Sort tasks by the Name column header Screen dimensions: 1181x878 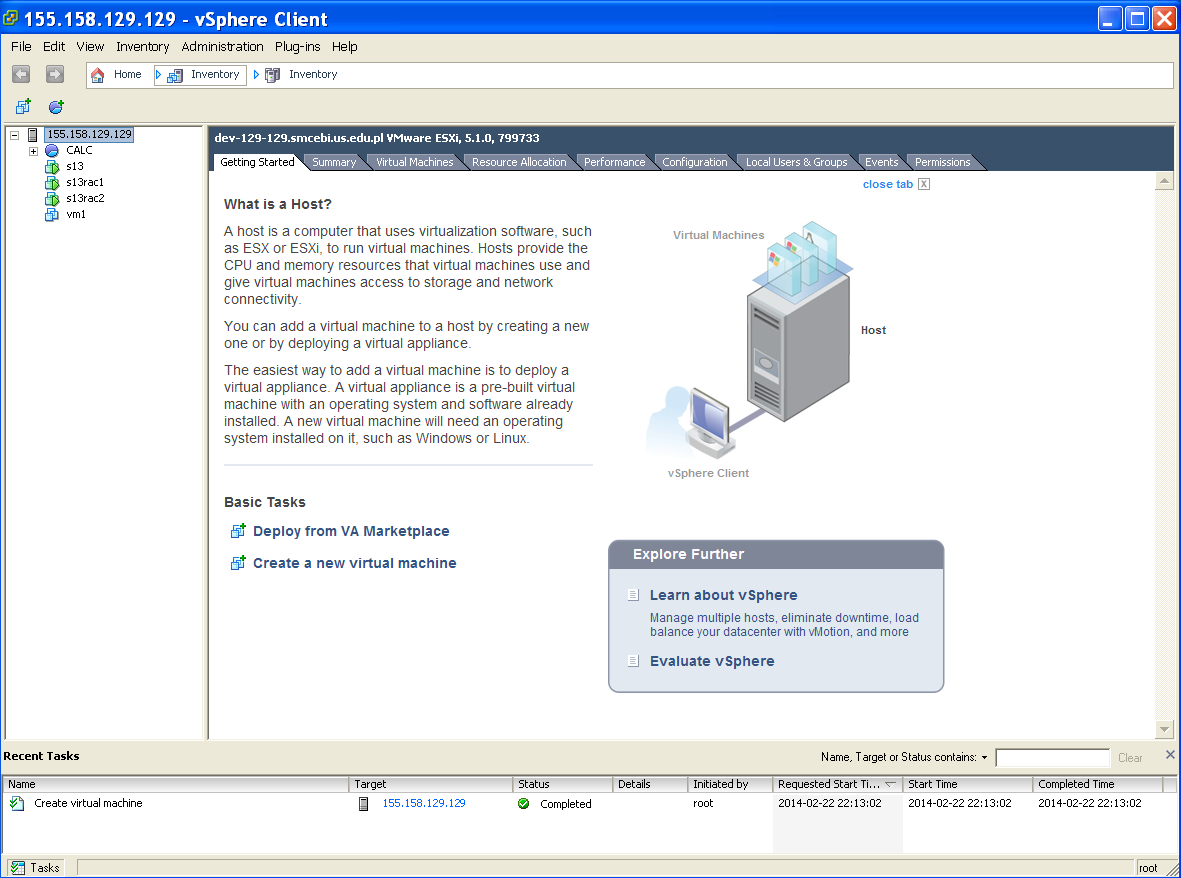coord(176,784)
